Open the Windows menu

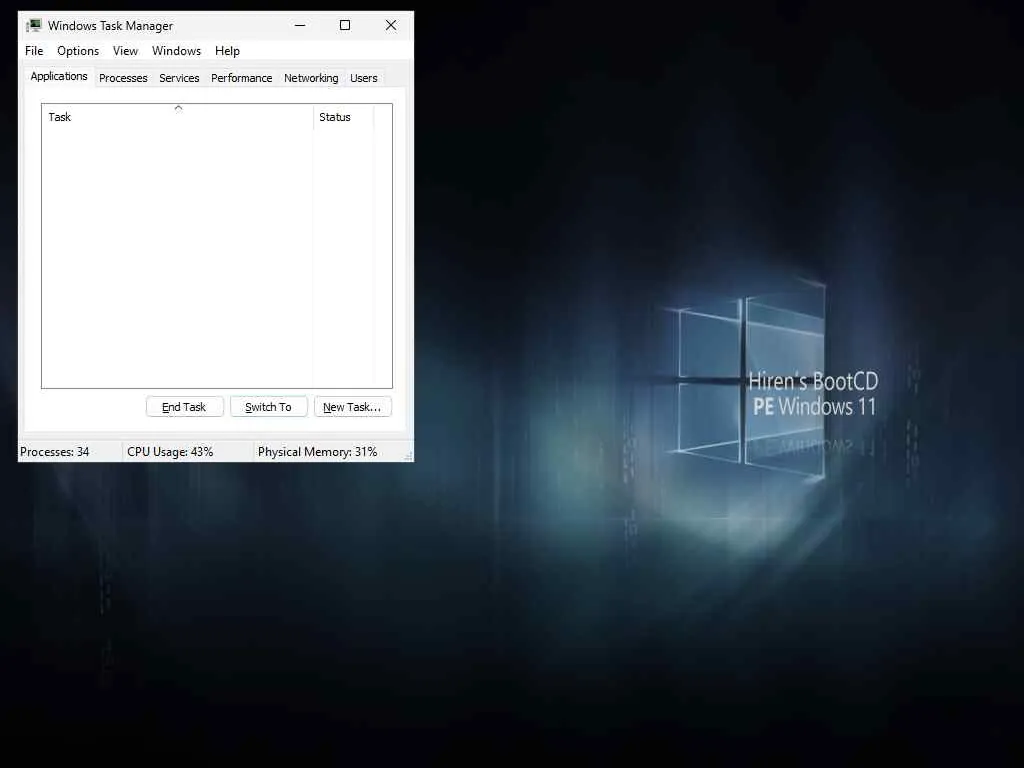(176, 51)
